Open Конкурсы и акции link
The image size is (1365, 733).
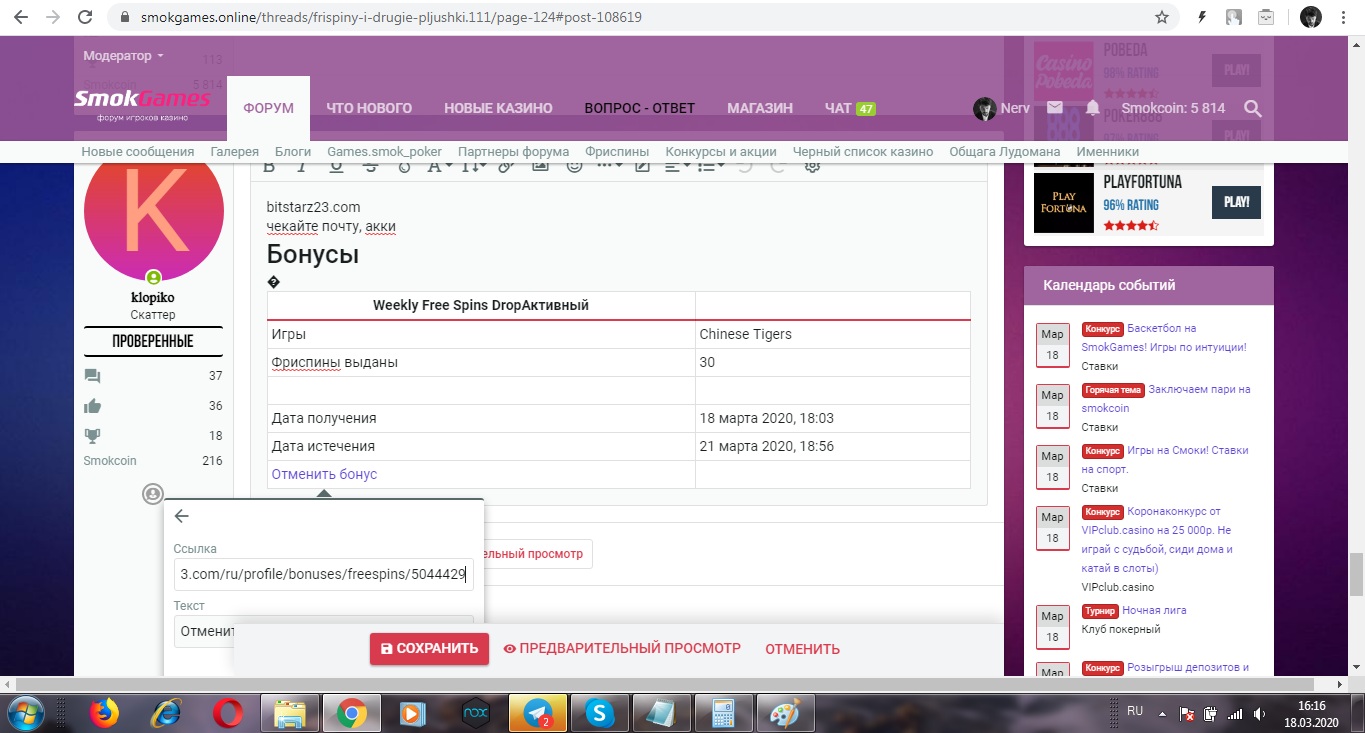click(721, 152)
